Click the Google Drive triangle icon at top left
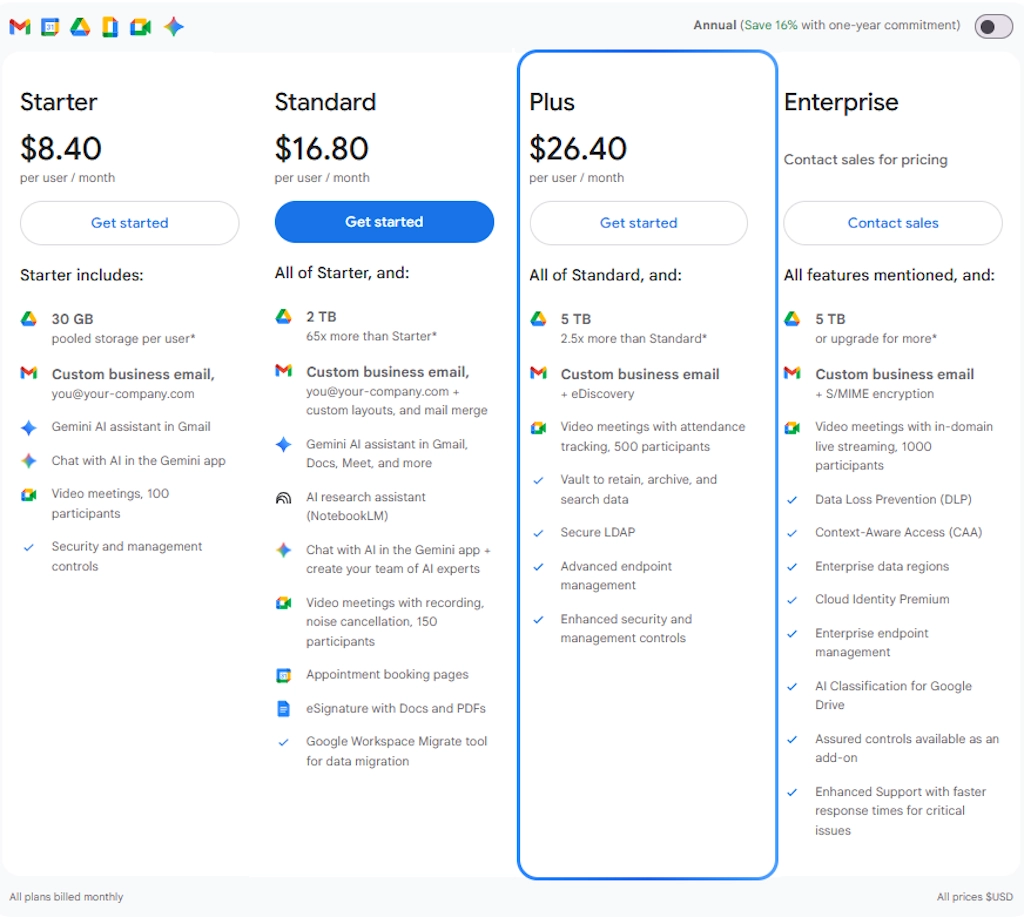The width and height of the screenshot is (1024, 917). coord(79,27)
